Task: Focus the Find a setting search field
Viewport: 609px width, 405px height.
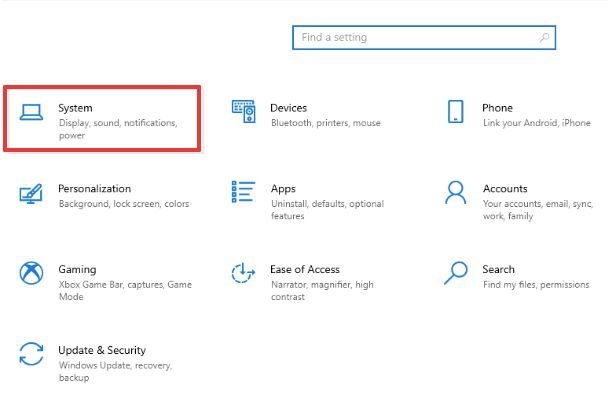Action: 424,37
